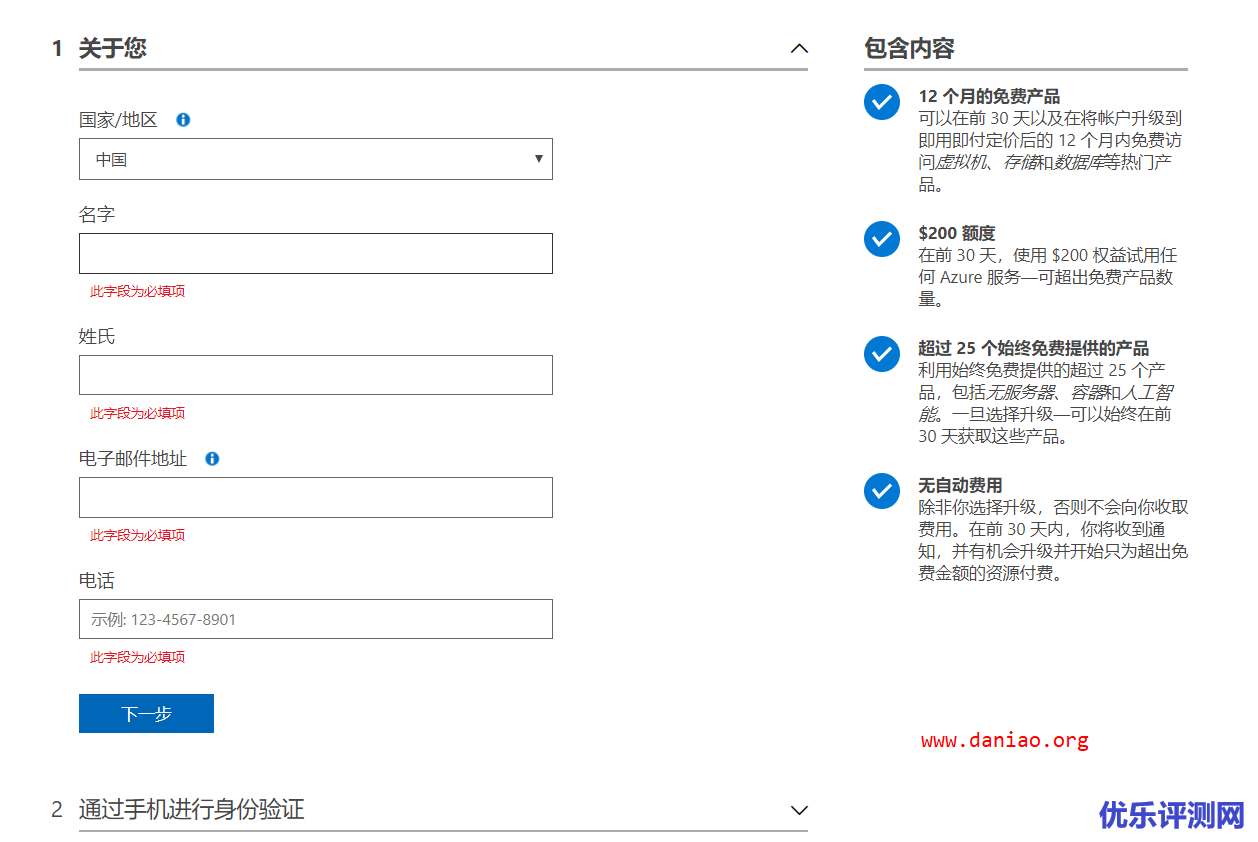The height and width of the screenshot is (842, 1258).
Task: Click the 此字段为必填项 error under 电话
Action: [138, 658]
